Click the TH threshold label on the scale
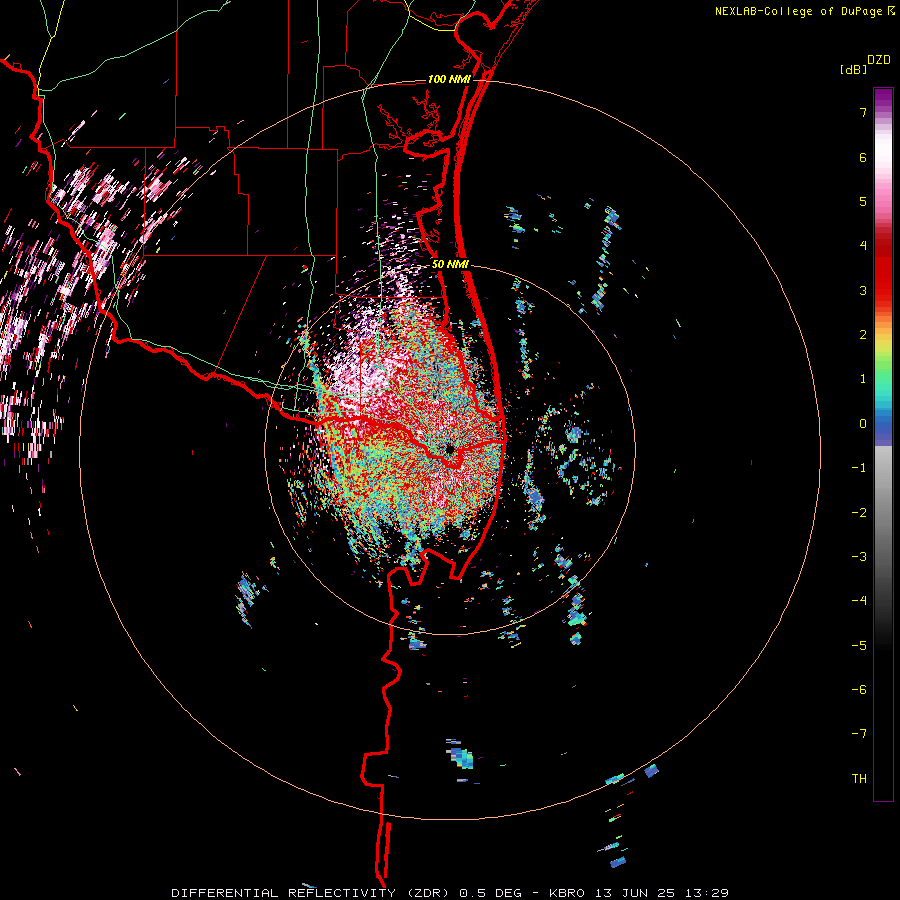The width and height of the screenshot is (900, 900). point(859,779)
